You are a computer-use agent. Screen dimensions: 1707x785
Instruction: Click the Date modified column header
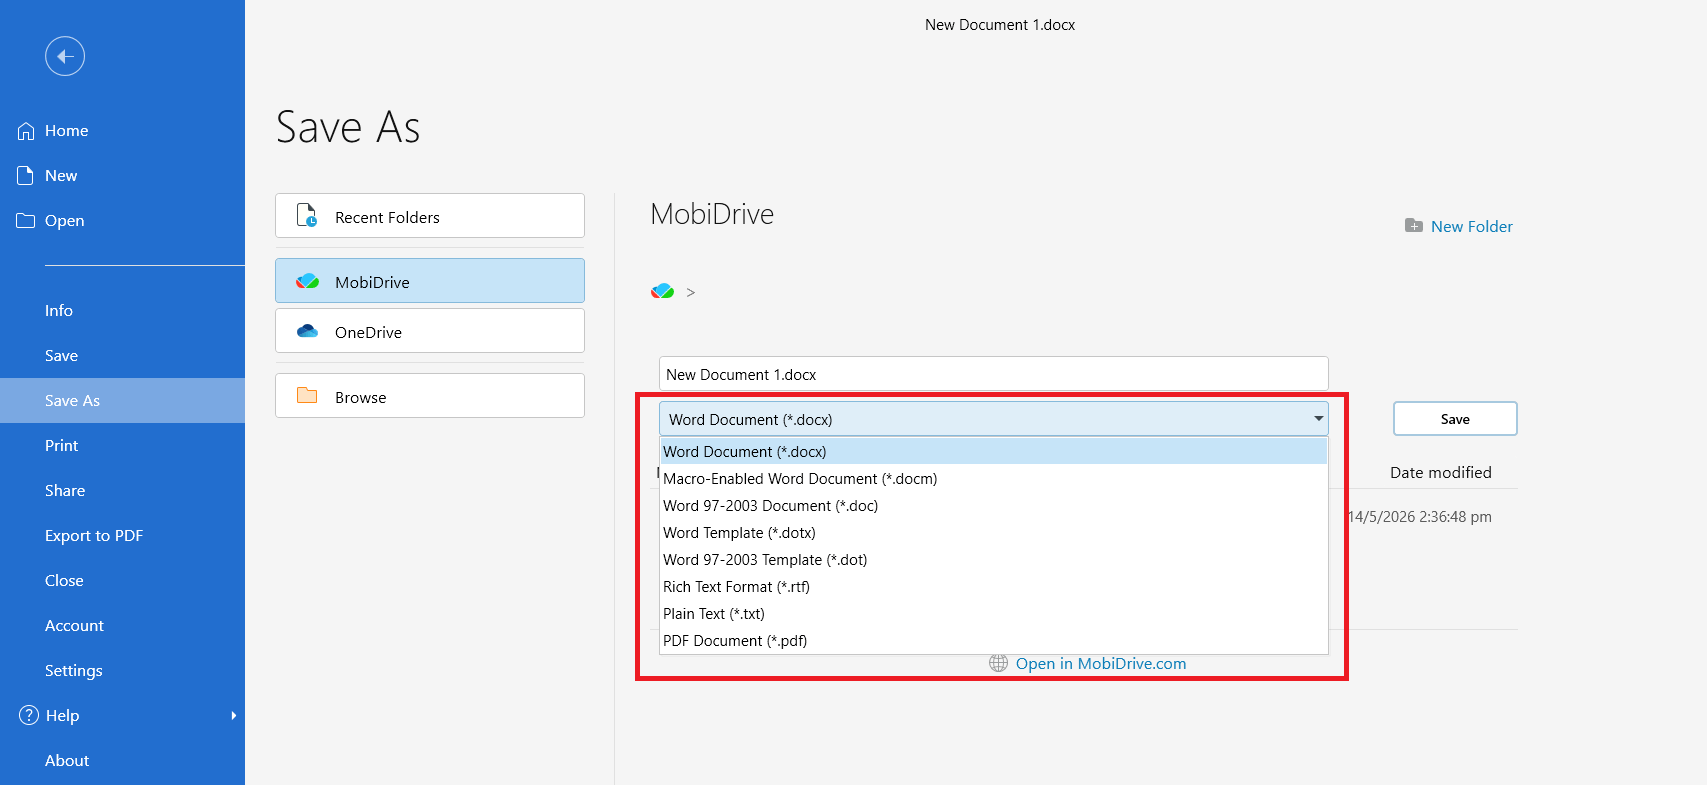(1440, 473)
